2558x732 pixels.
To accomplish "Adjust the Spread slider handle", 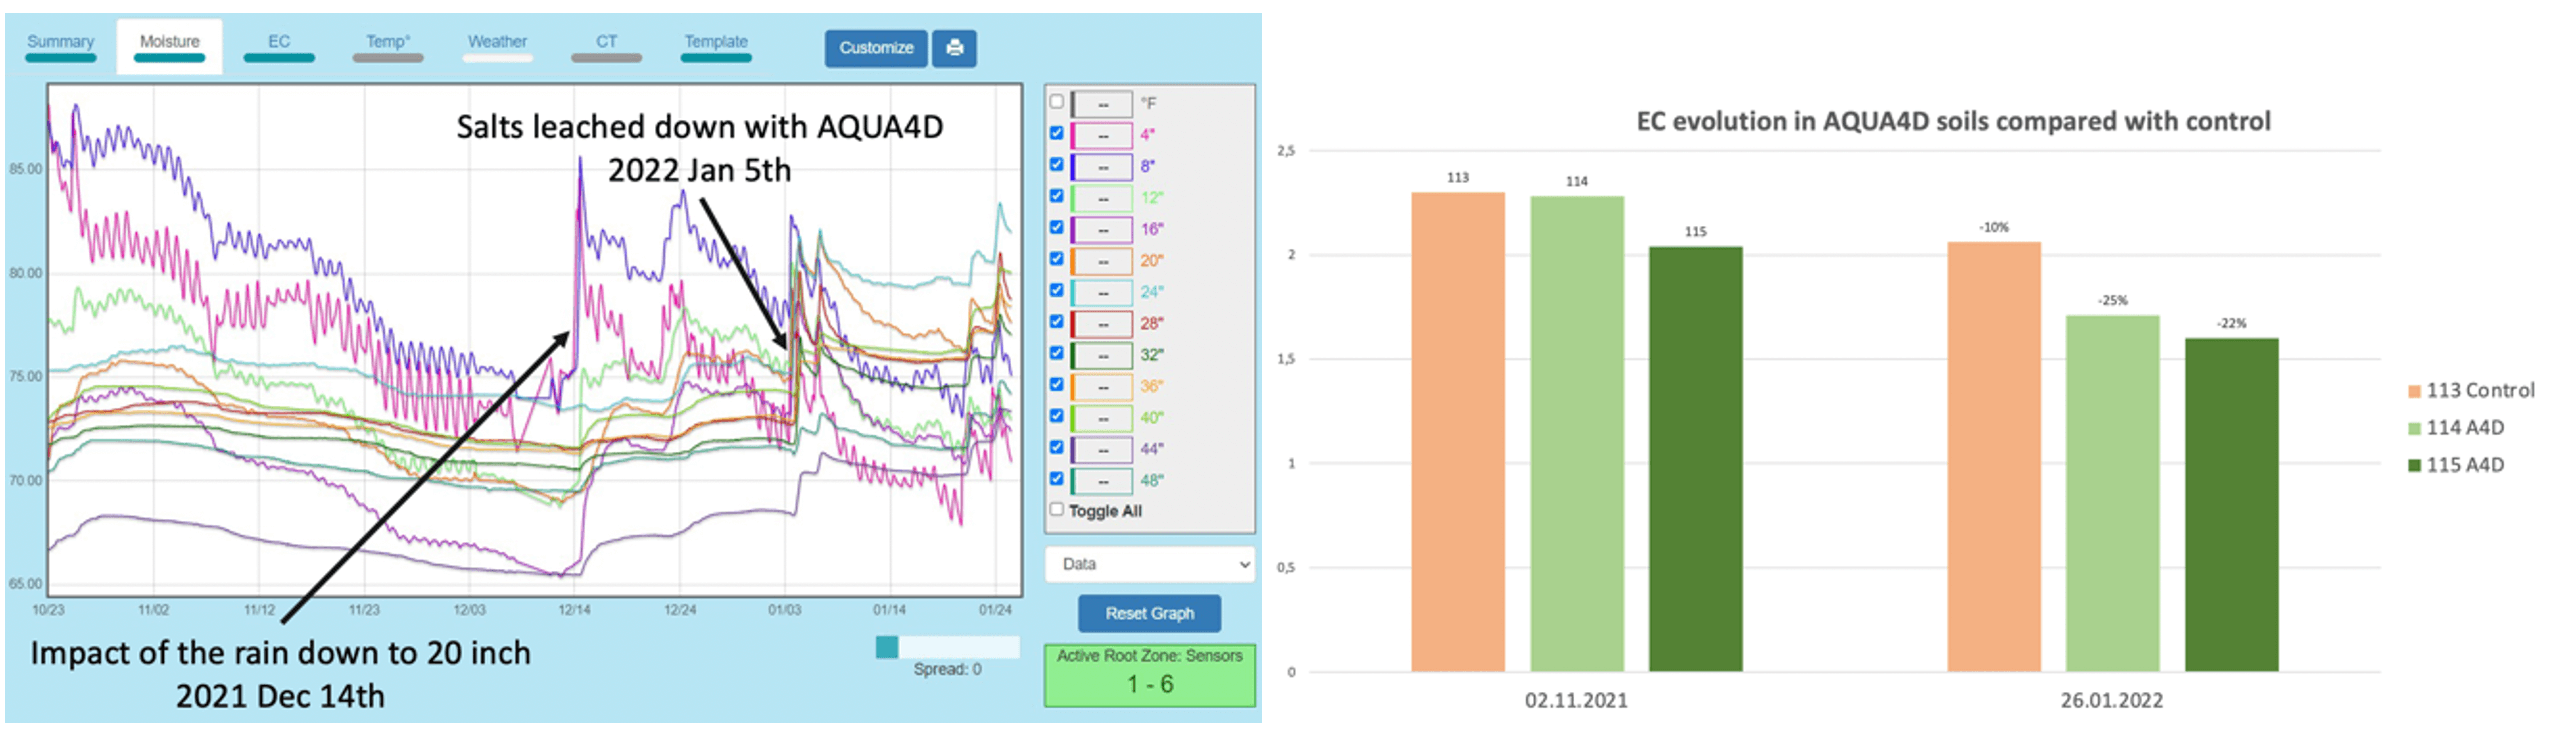I will pos(887,648).
